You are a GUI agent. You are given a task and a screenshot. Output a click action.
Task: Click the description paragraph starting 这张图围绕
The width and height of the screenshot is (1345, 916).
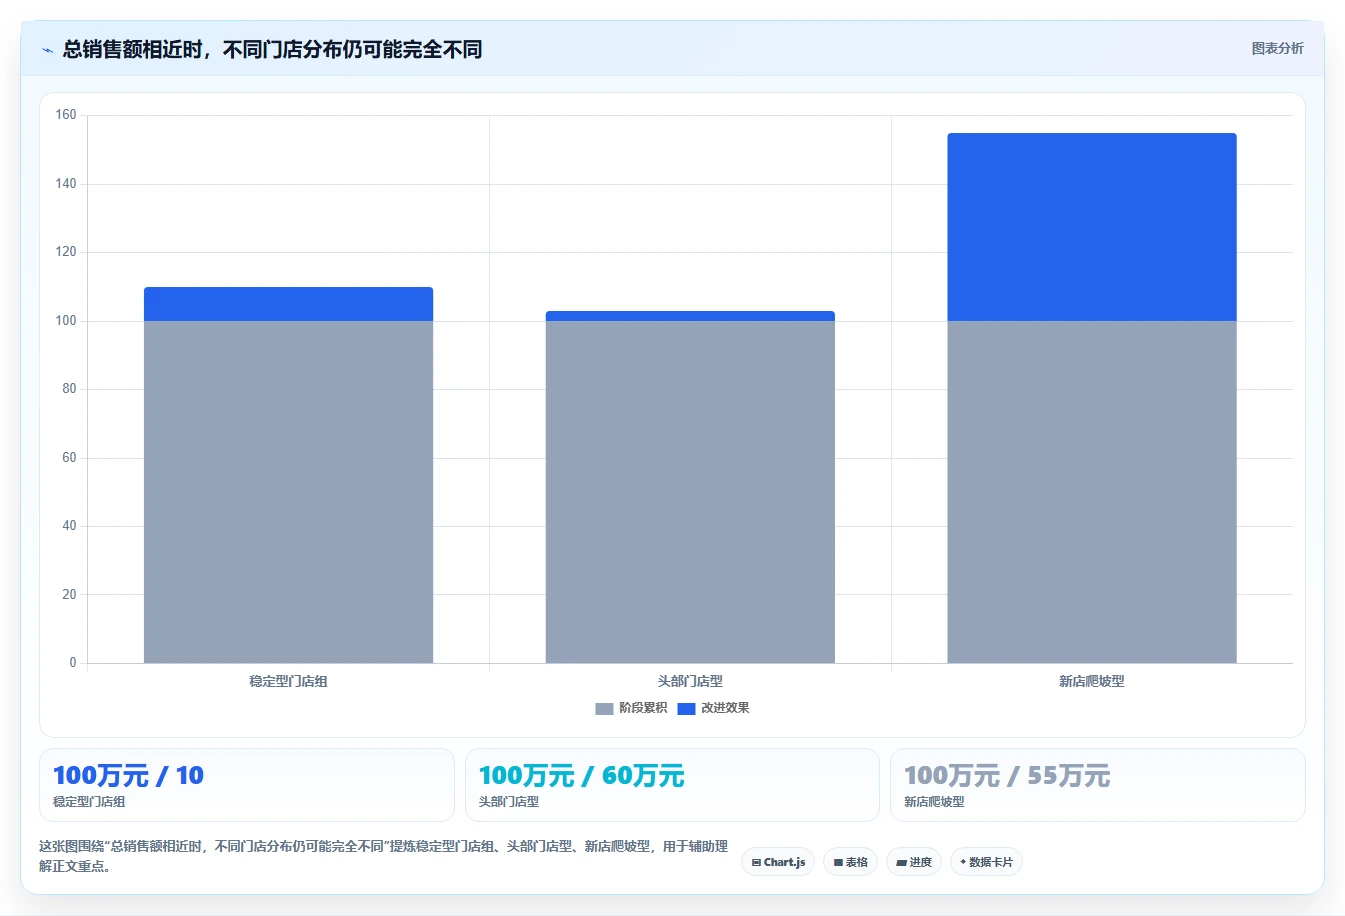point(384,856)
